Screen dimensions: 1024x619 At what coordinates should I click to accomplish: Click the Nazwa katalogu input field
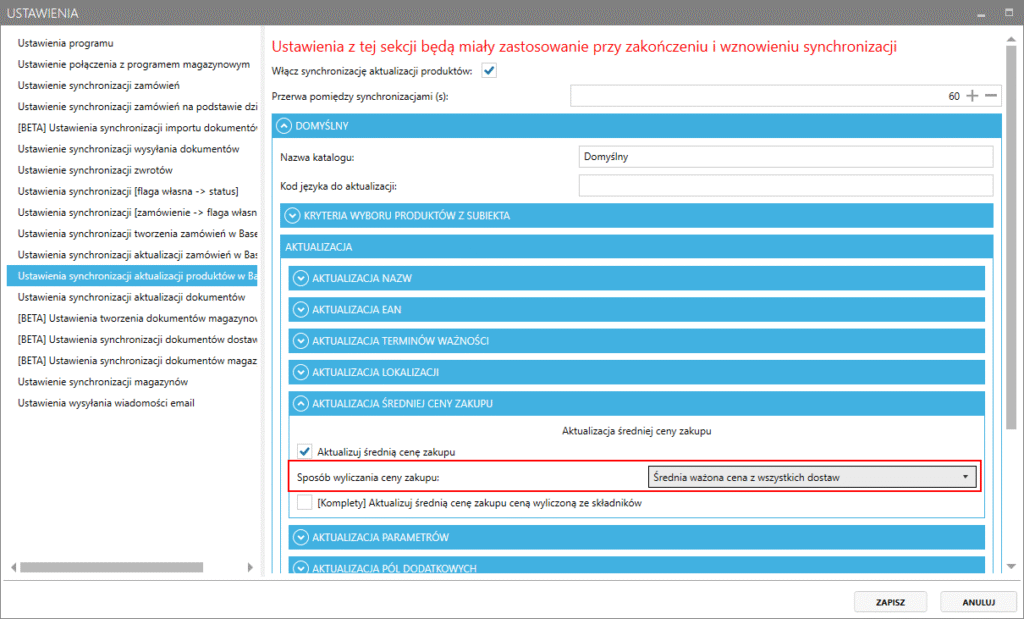click(785, 157)
